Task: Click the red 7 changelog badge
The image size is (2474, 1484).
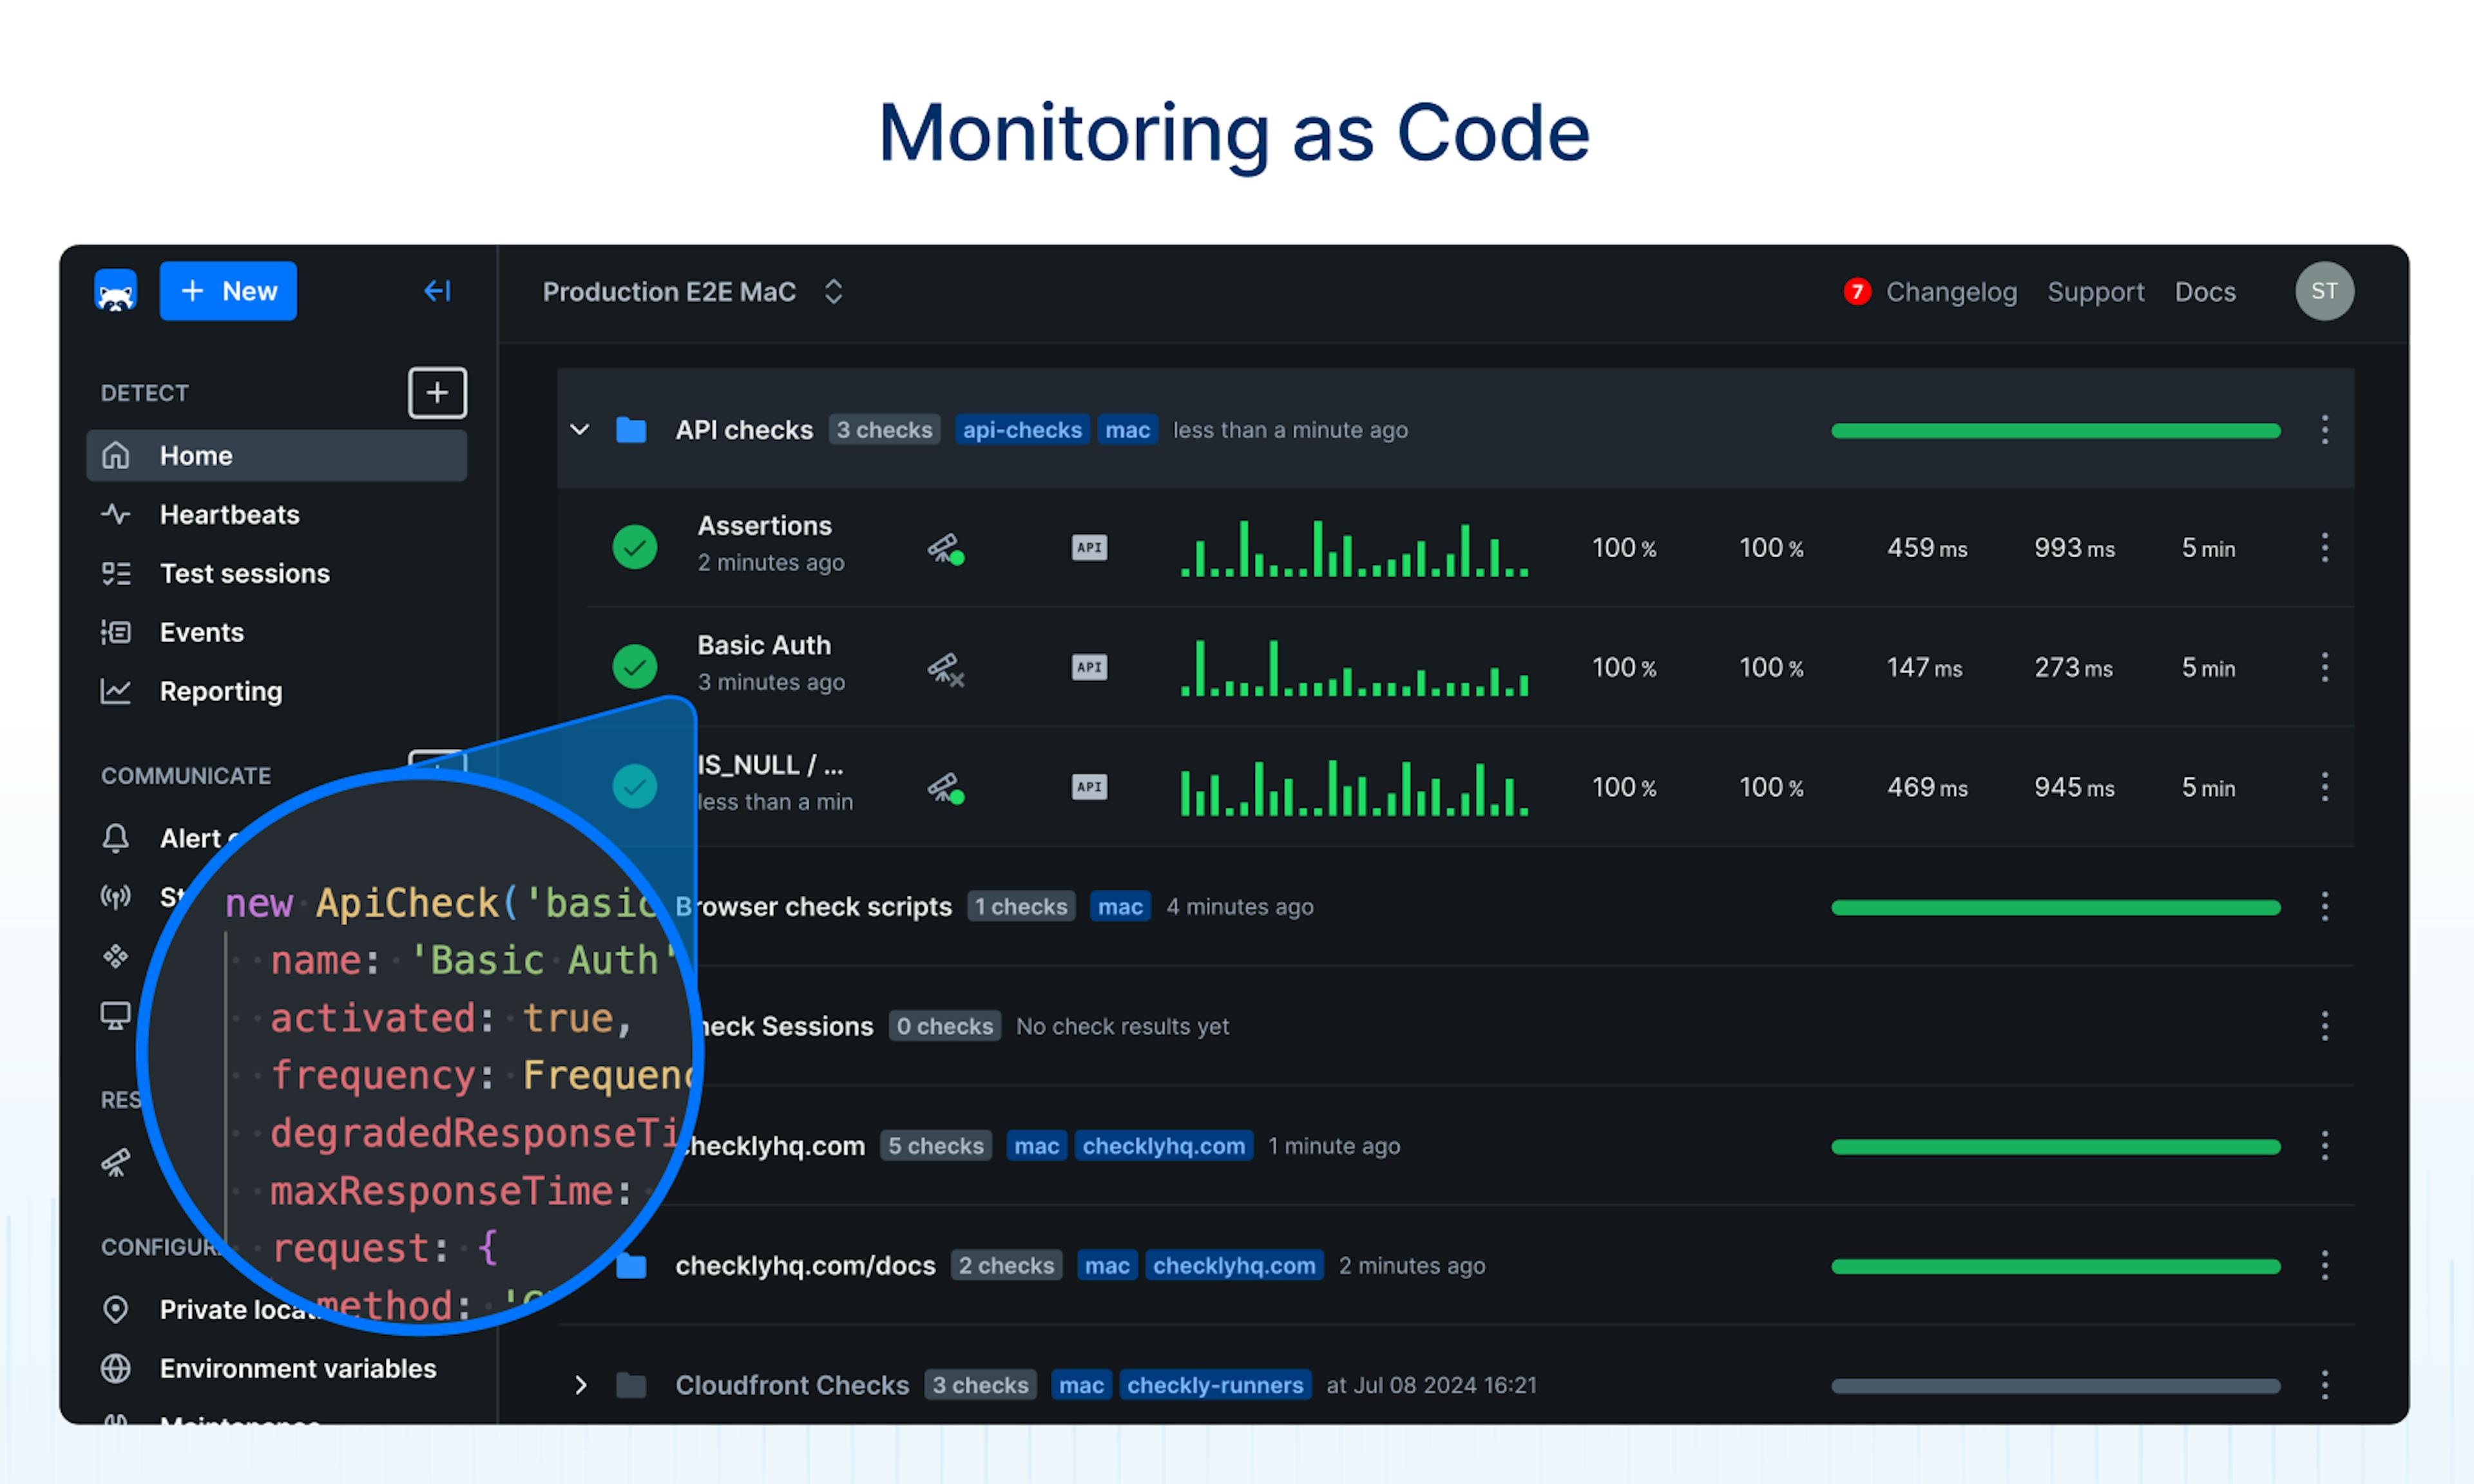Action: point(1857,291)
